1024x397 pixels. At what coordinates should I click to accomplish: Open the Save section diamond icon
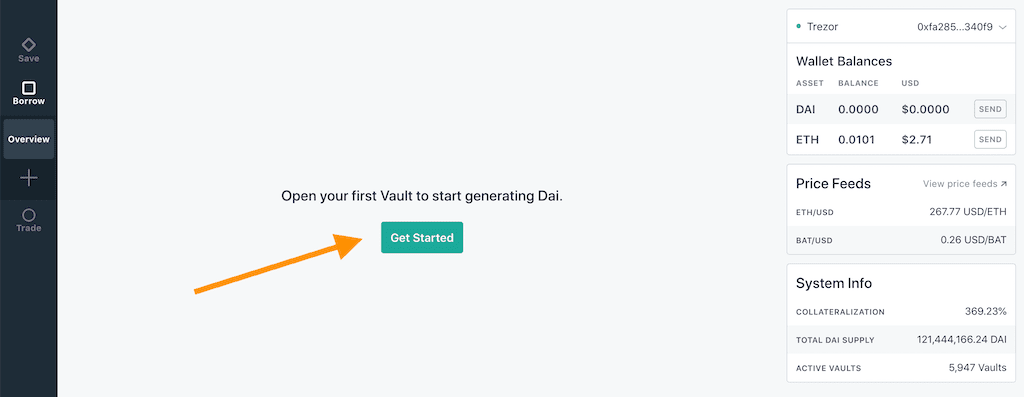(29, 44)
